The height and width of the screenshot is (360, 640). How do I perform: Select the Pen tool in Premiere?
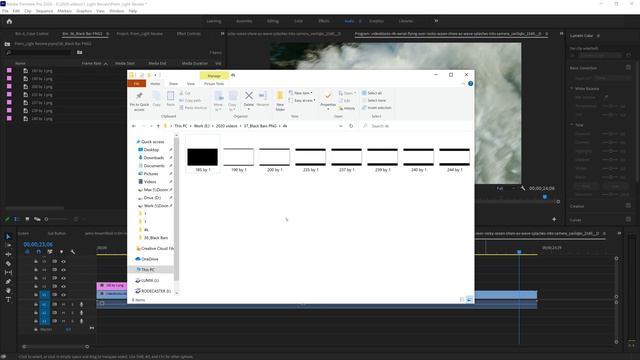coord(8,282)
